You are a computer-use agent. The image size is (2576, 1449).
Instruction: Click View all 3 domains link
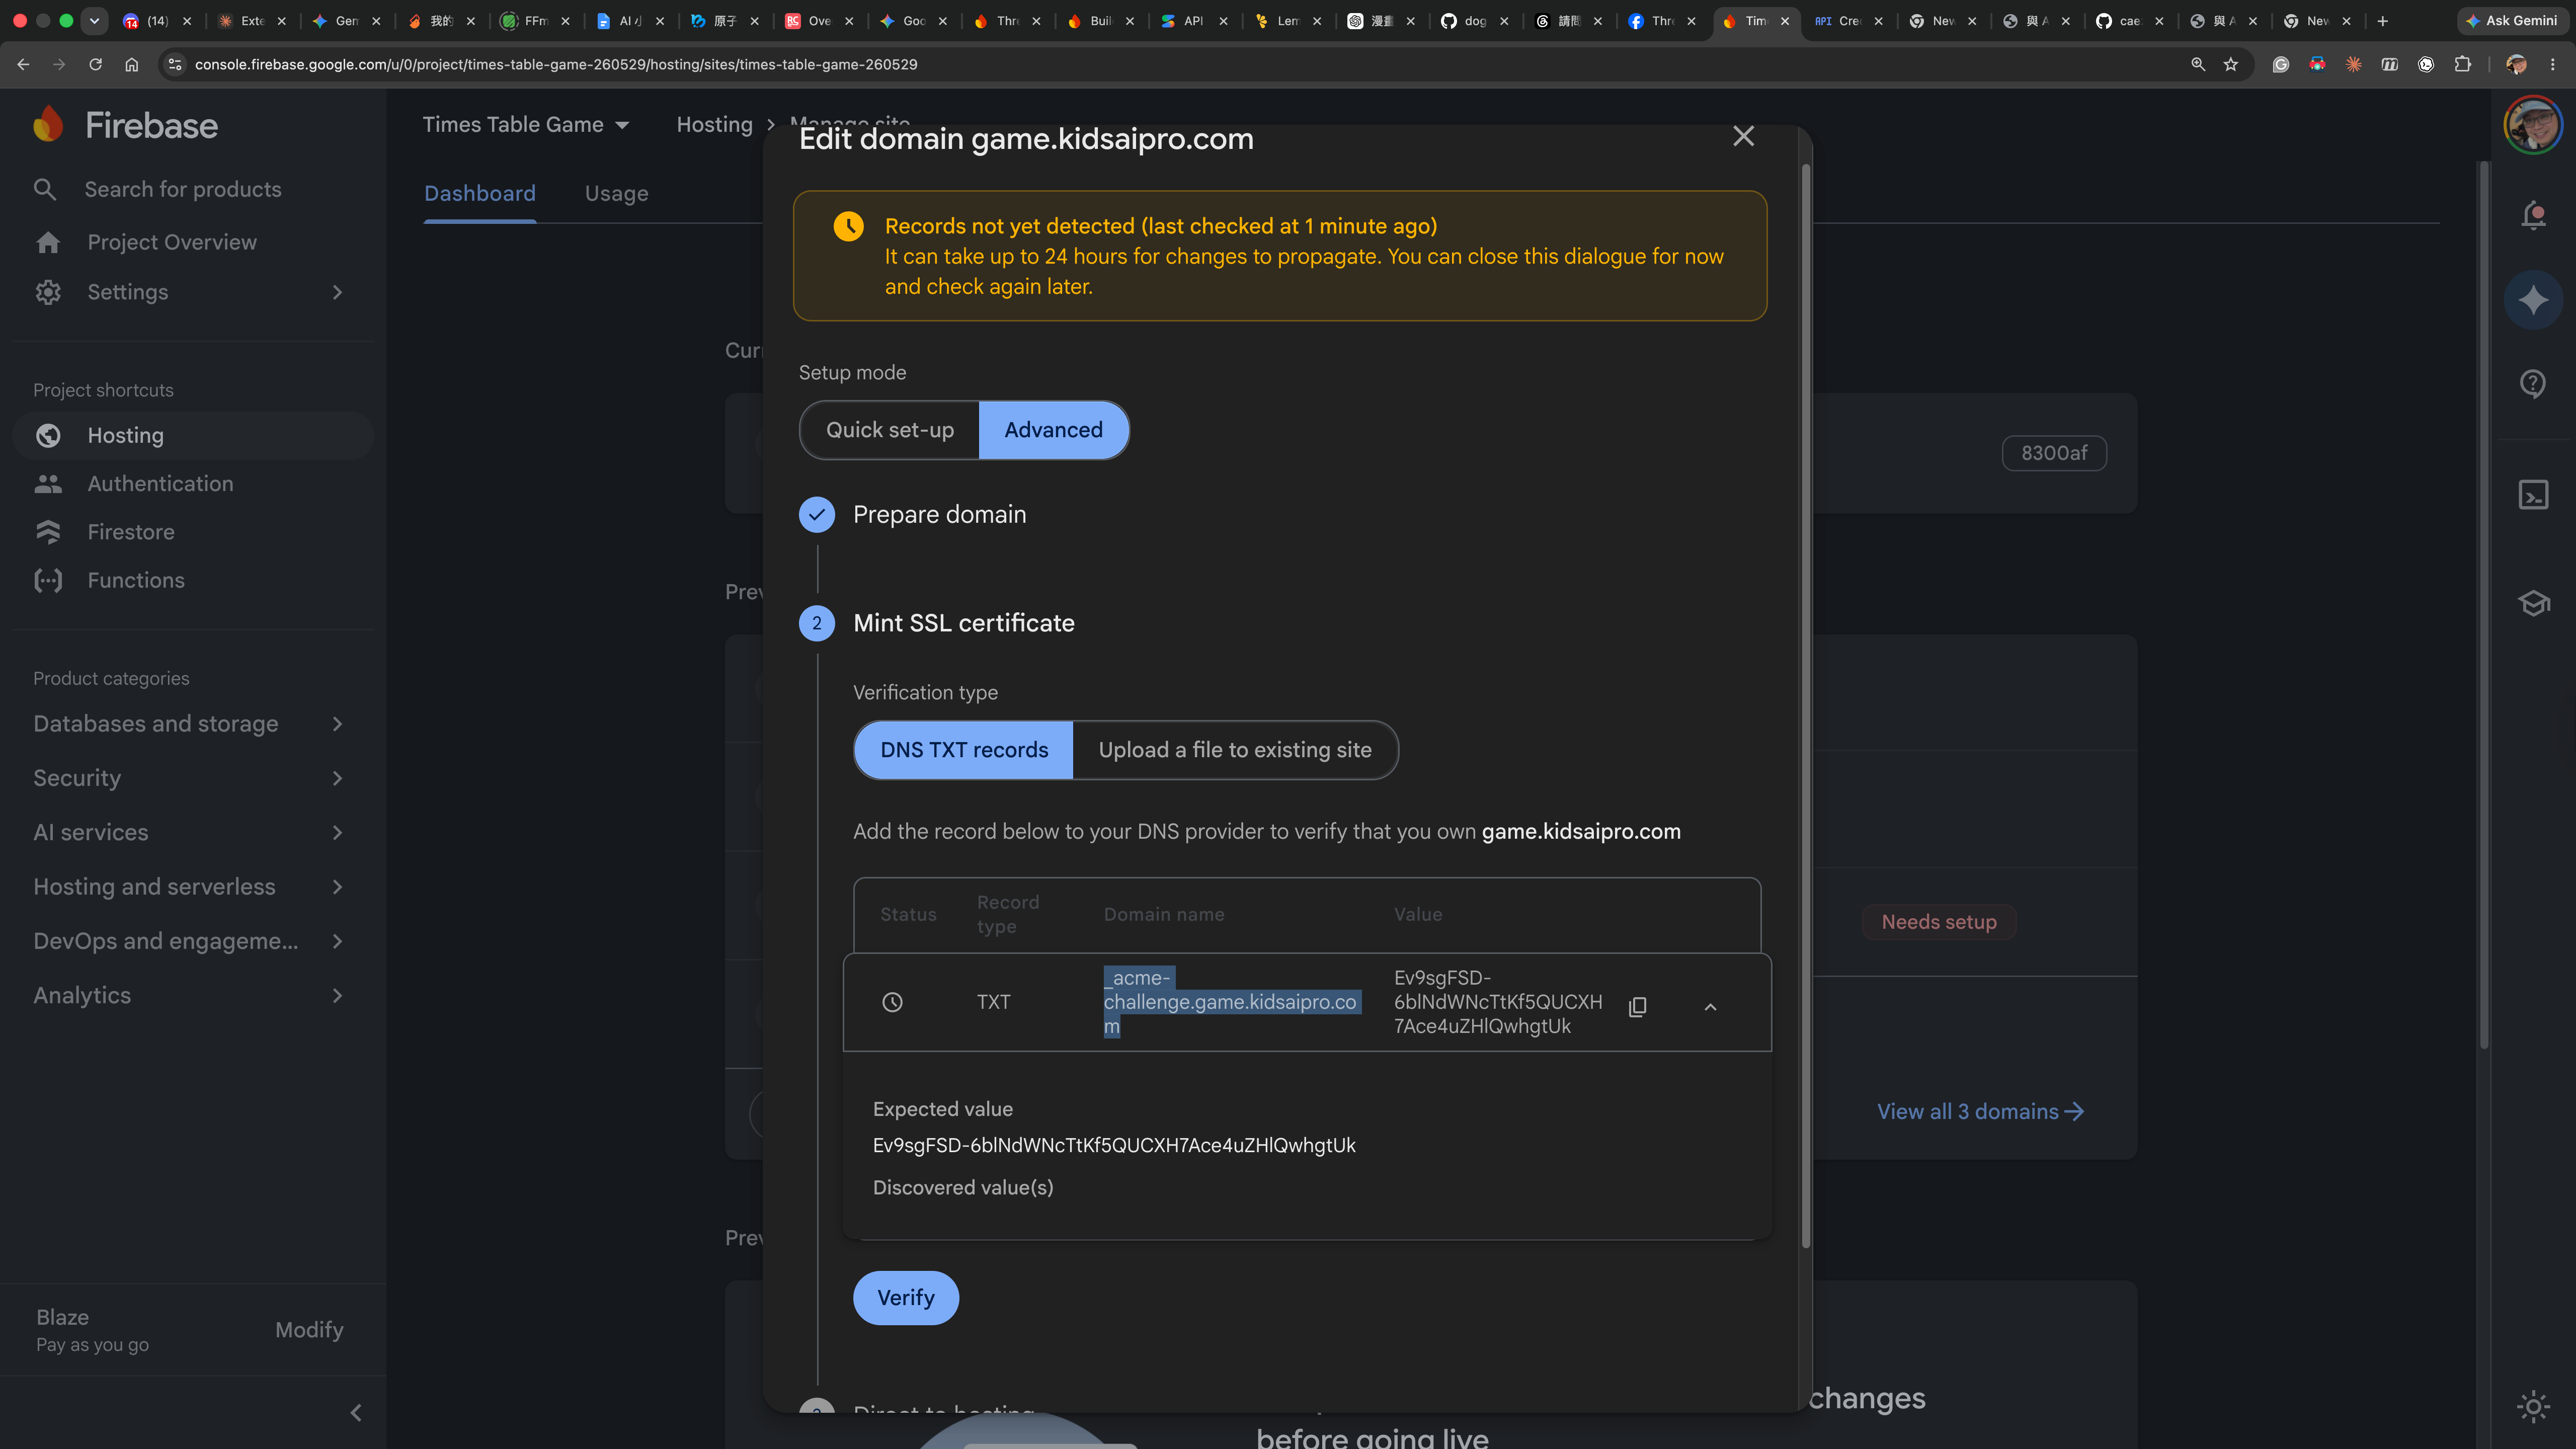[x=1980, y=1112]
